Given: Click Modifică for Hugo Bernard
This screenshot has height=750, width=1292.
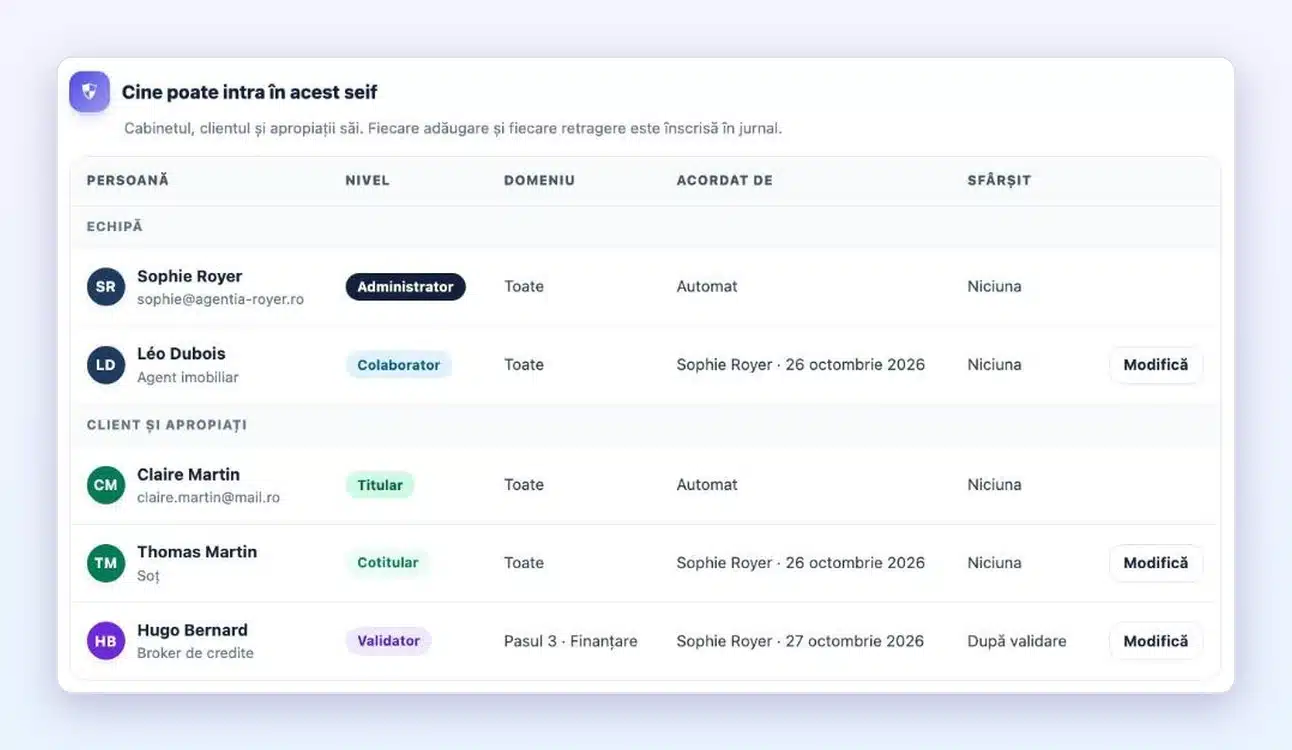Looking at the screenshot, I should tap(1156, 641).
